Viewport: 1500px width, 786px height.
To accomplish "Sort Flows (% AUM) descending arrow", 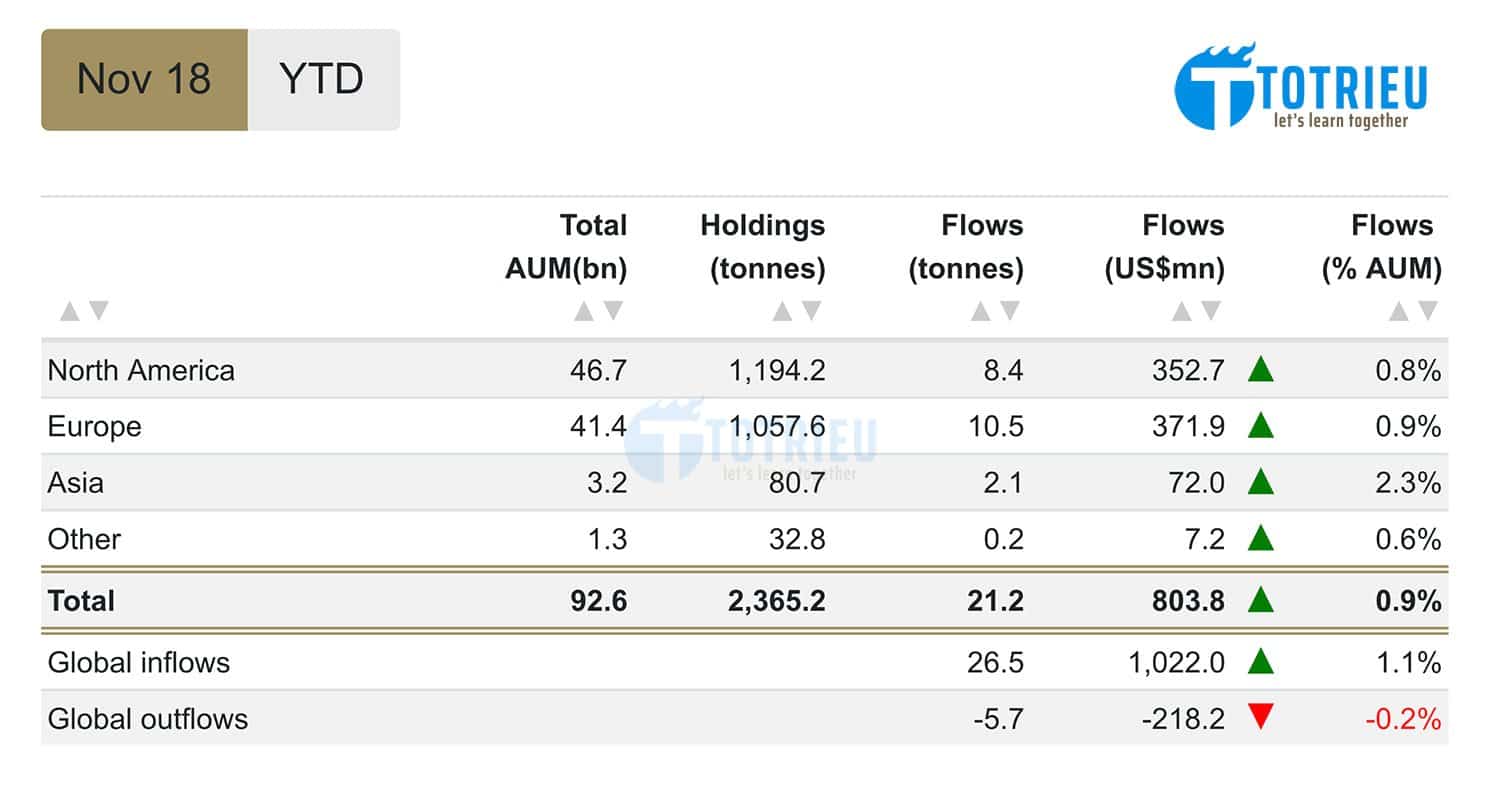I will click(x=1428, y=312).
